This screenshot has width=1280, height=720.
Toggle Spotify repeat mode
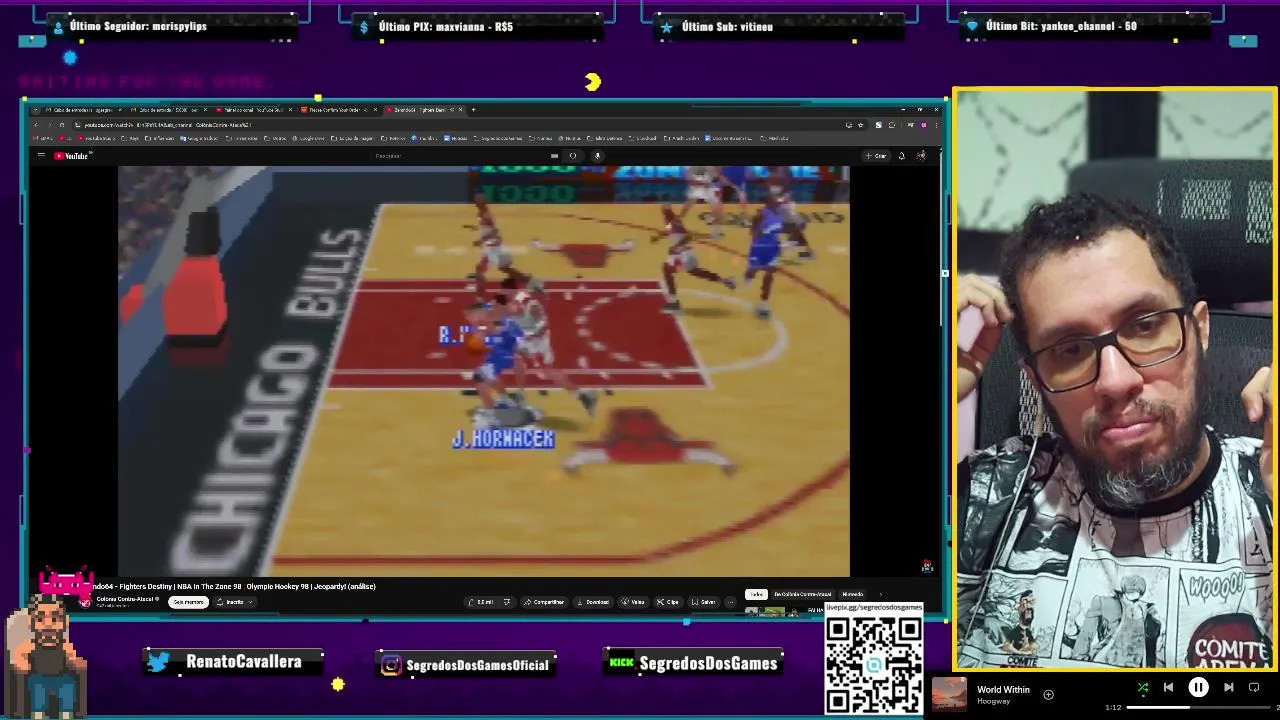coord(1254,687)
